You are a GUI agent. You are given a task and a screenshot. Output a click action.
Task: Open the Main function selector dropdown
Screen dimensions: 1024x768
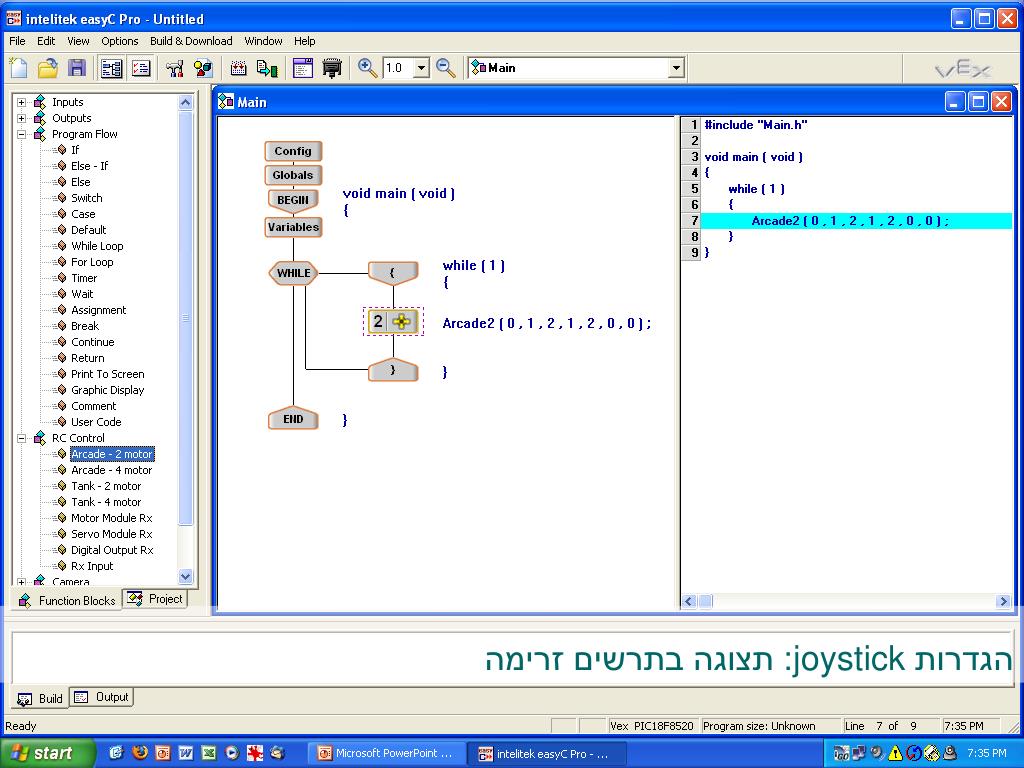pyautogui.click(x=676, y=68)
